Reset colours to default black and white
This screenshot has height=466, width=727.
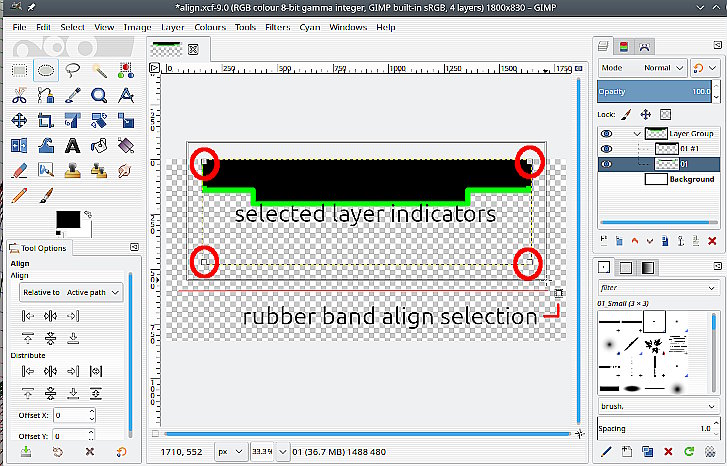coord(59,232)
